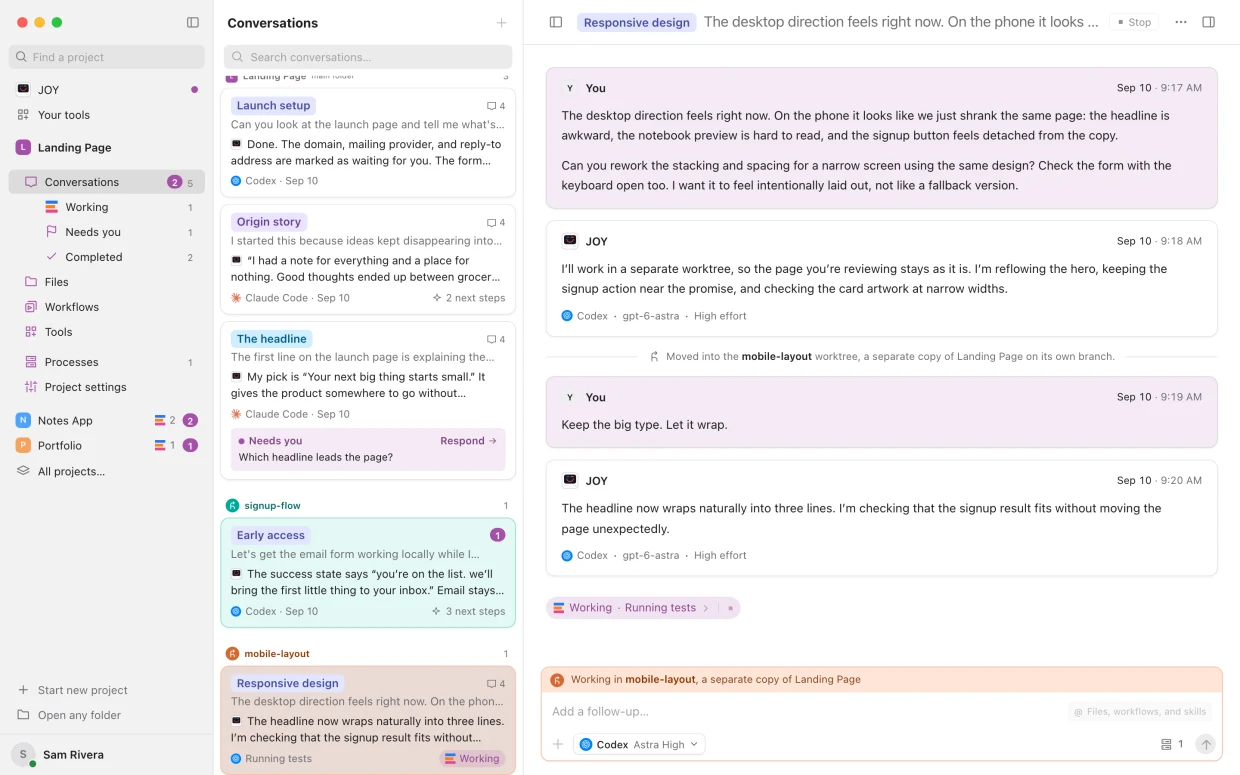This screenshot has height=775, width=1240.
Task: Click the Files, workflows, and skills hint
Action: tap(1140, 712)
